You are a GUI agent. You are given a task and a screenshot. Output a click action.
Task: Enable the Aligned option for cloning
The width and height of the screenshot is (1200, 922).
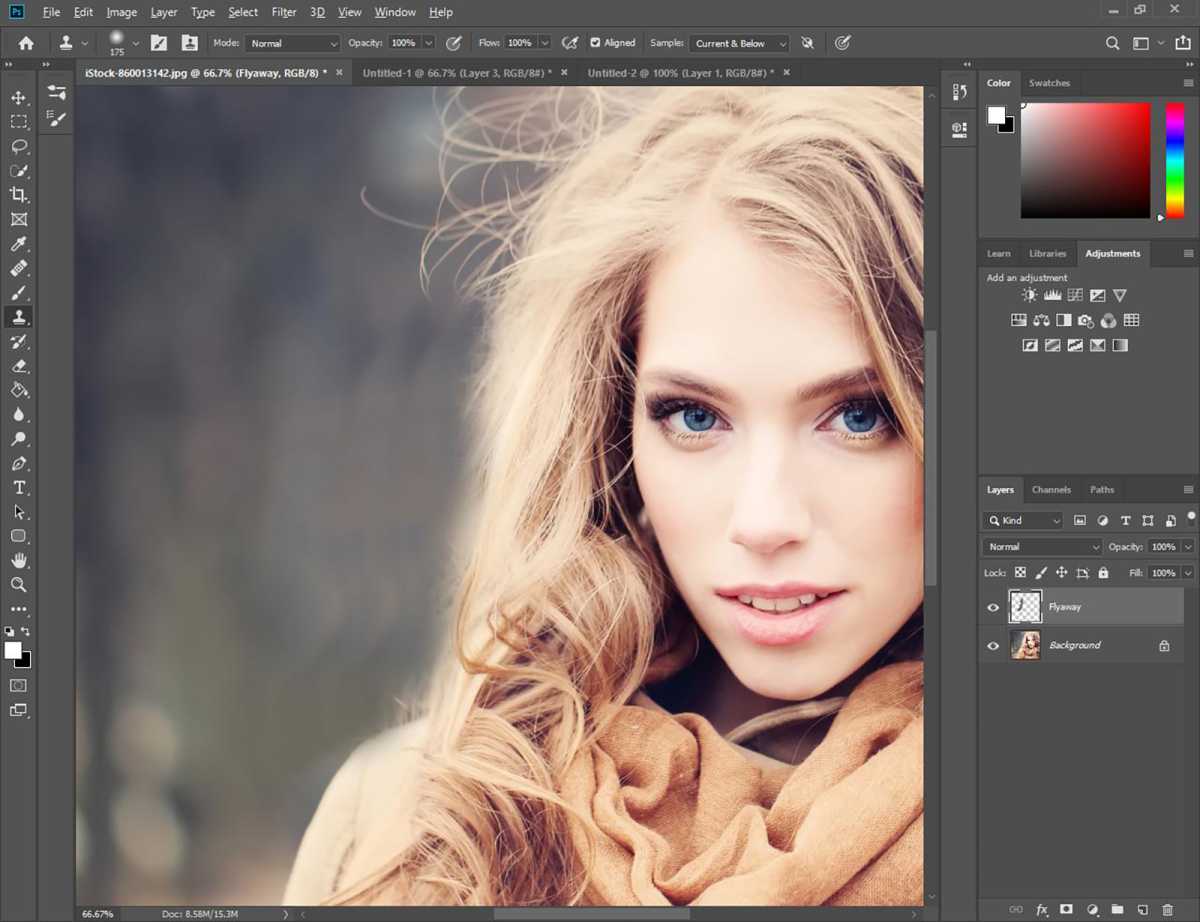pos(596,43)
